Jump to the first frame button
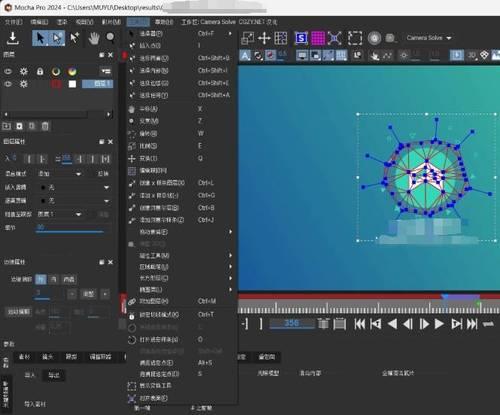The image size is (500, 415). point(360,324)
